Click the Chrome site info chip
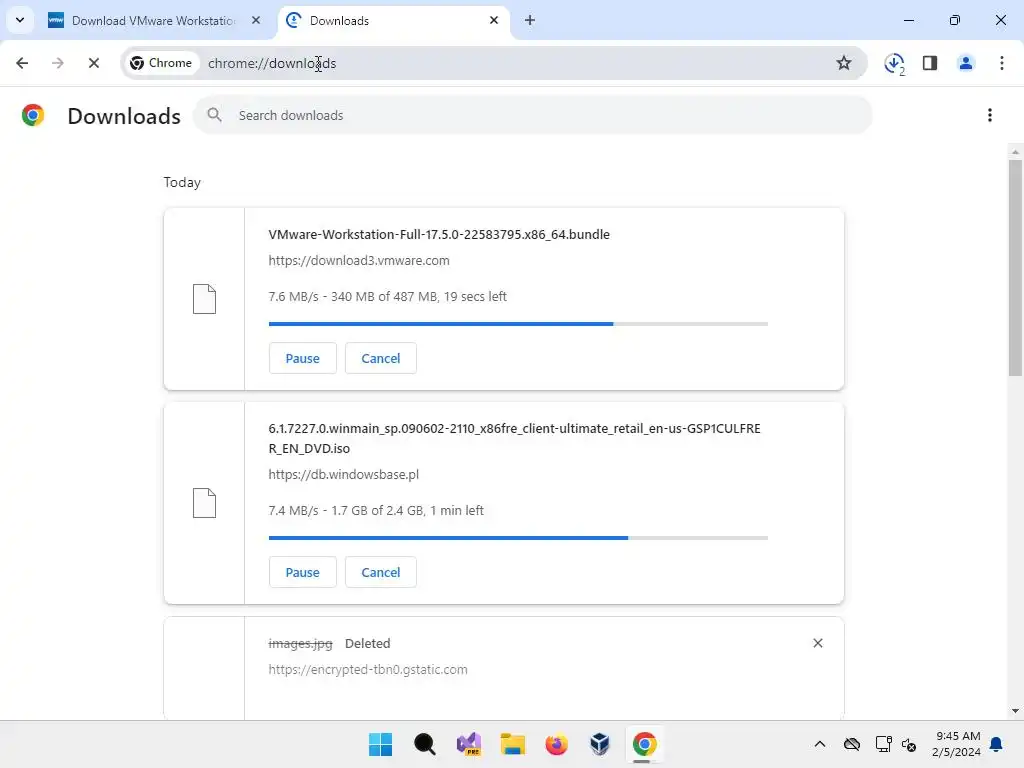The width and height of the screenshot is (1024, 768). coord(161,63)
